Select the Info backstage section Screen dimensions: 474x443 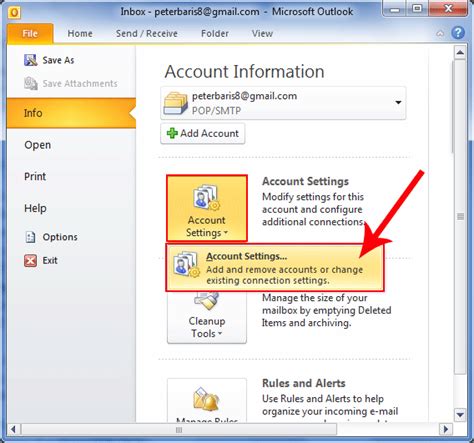[x=71, y=113]
